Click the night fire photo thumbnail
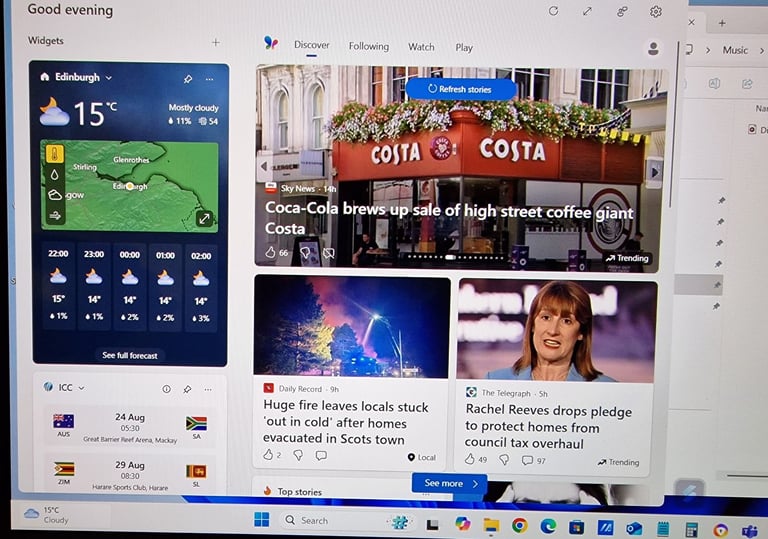Screen dimensions: 768x539 [x=352, y=327]
